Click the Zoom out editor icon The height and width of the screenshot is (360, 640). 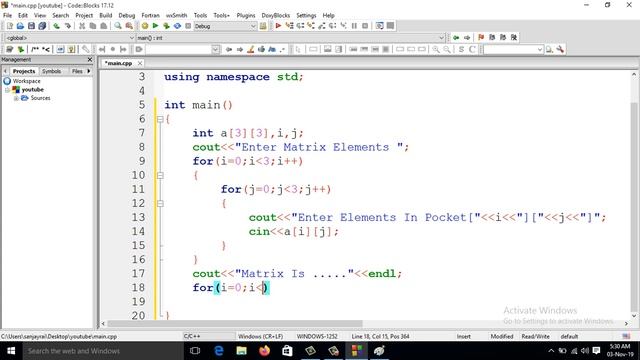[447, 49]
